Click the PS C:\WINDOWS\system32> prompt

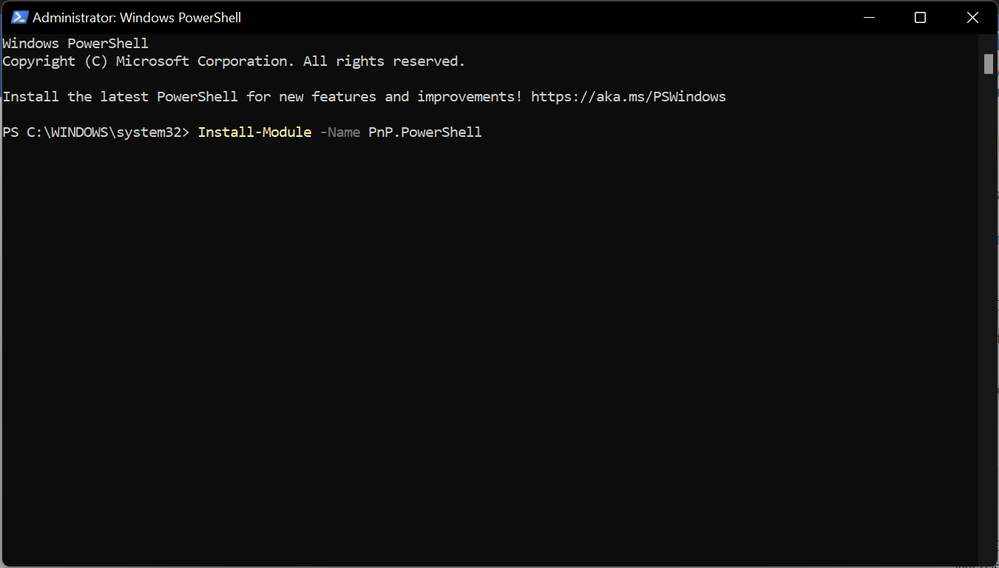pyautogui.click(x=95, y=132)
